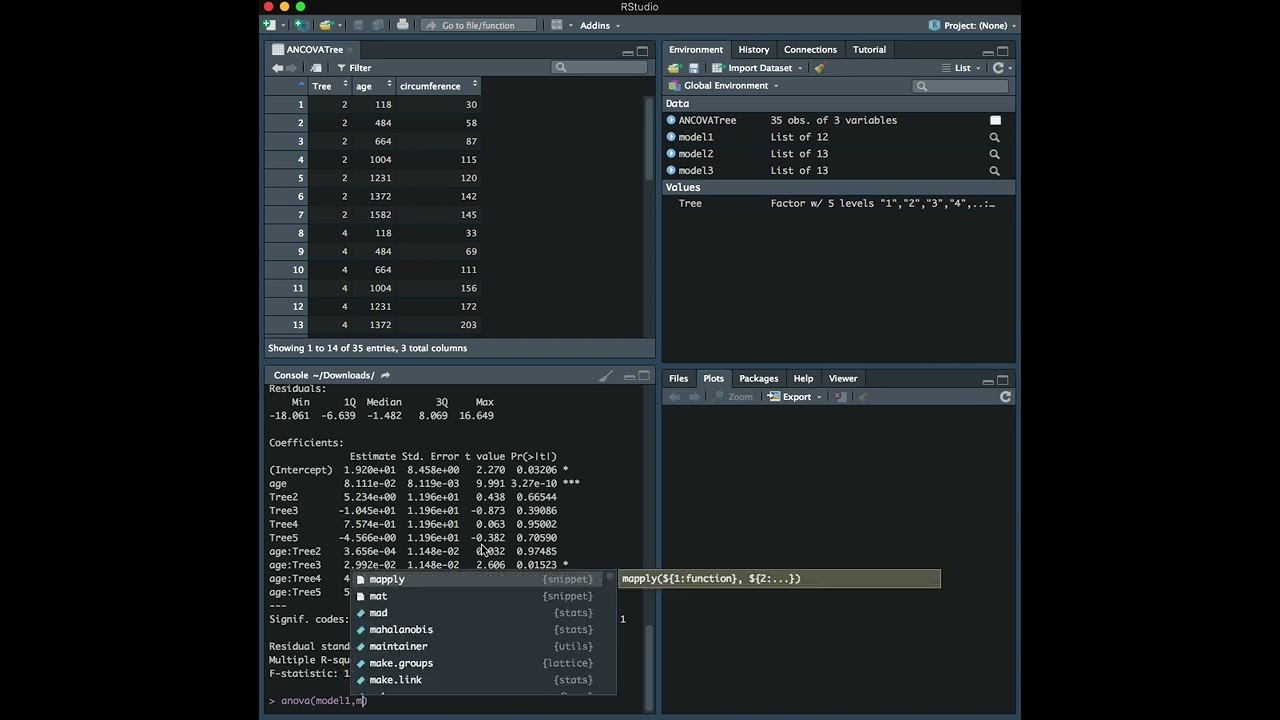Refresh the environment pane
Screen dimensions: 1280x720
998,68
